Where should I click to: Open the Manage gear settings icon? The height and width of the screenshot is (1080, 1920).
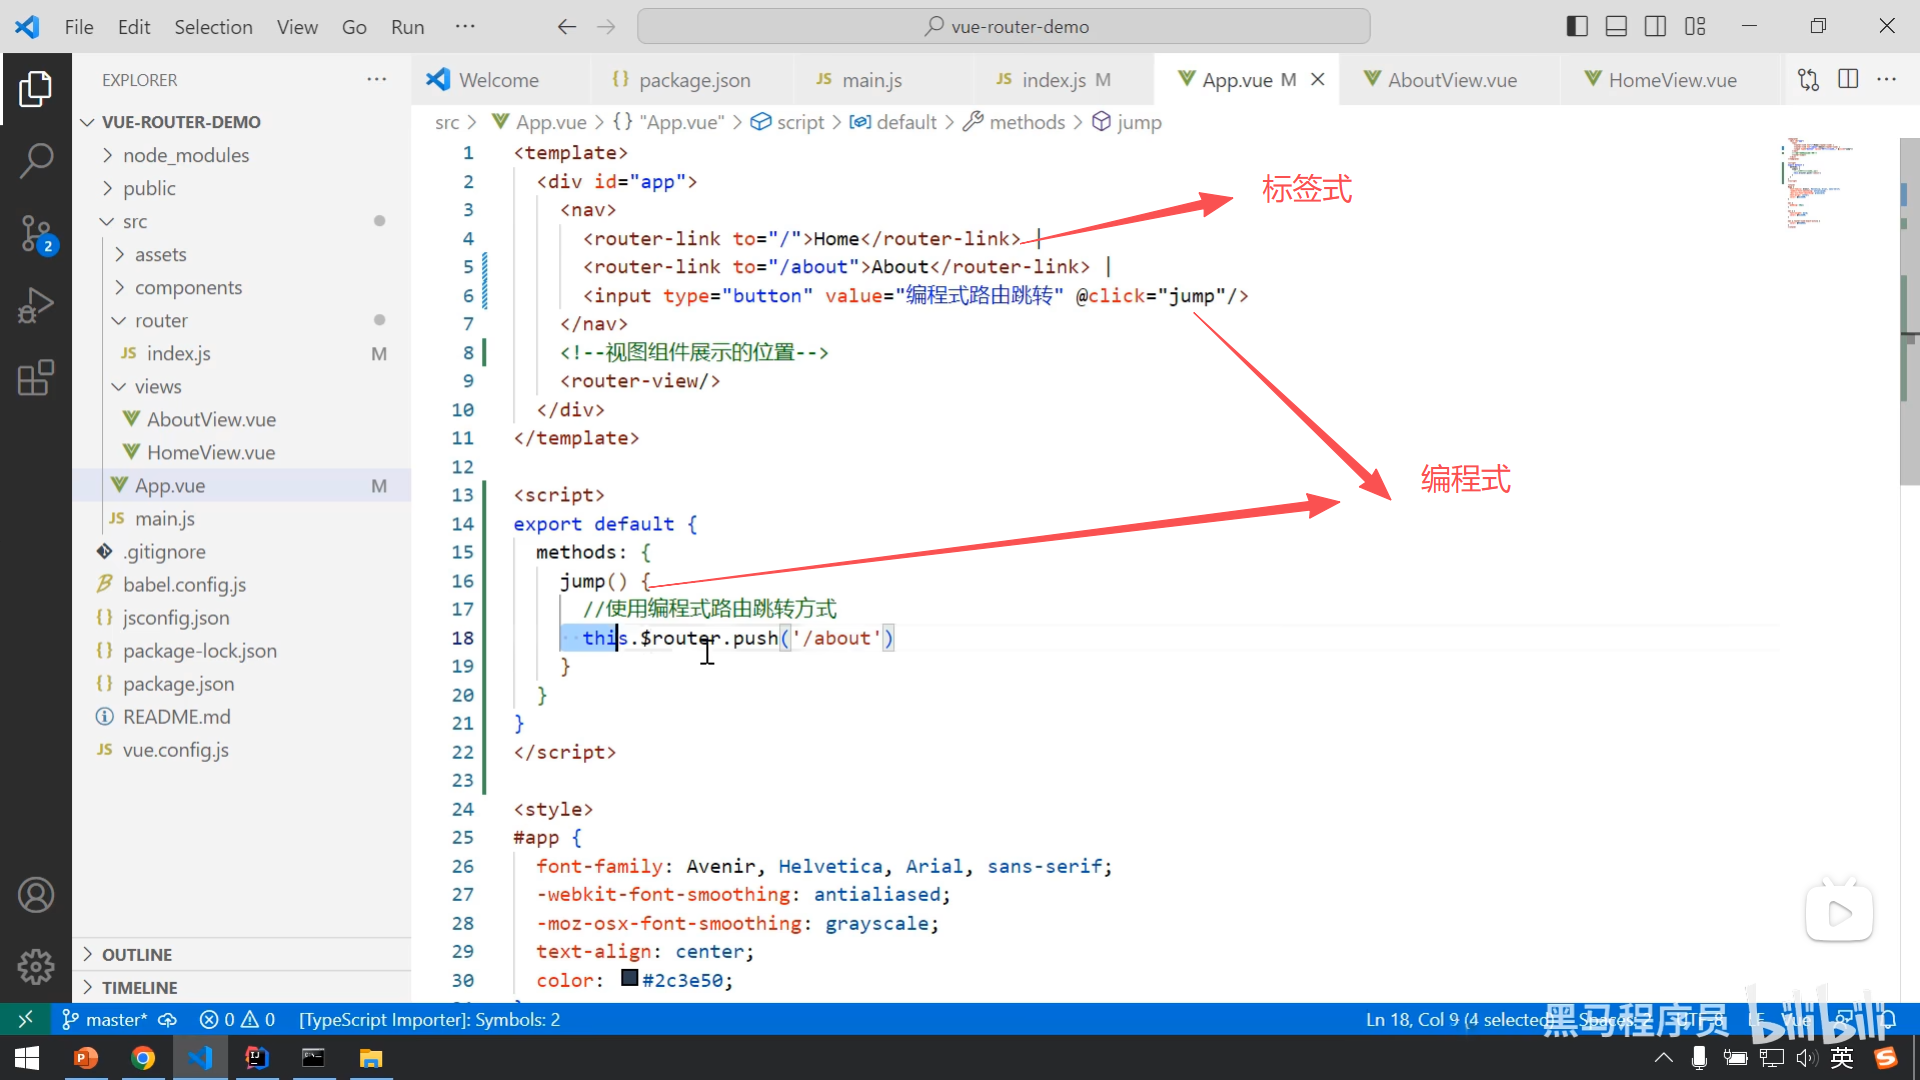pos(36,966)
